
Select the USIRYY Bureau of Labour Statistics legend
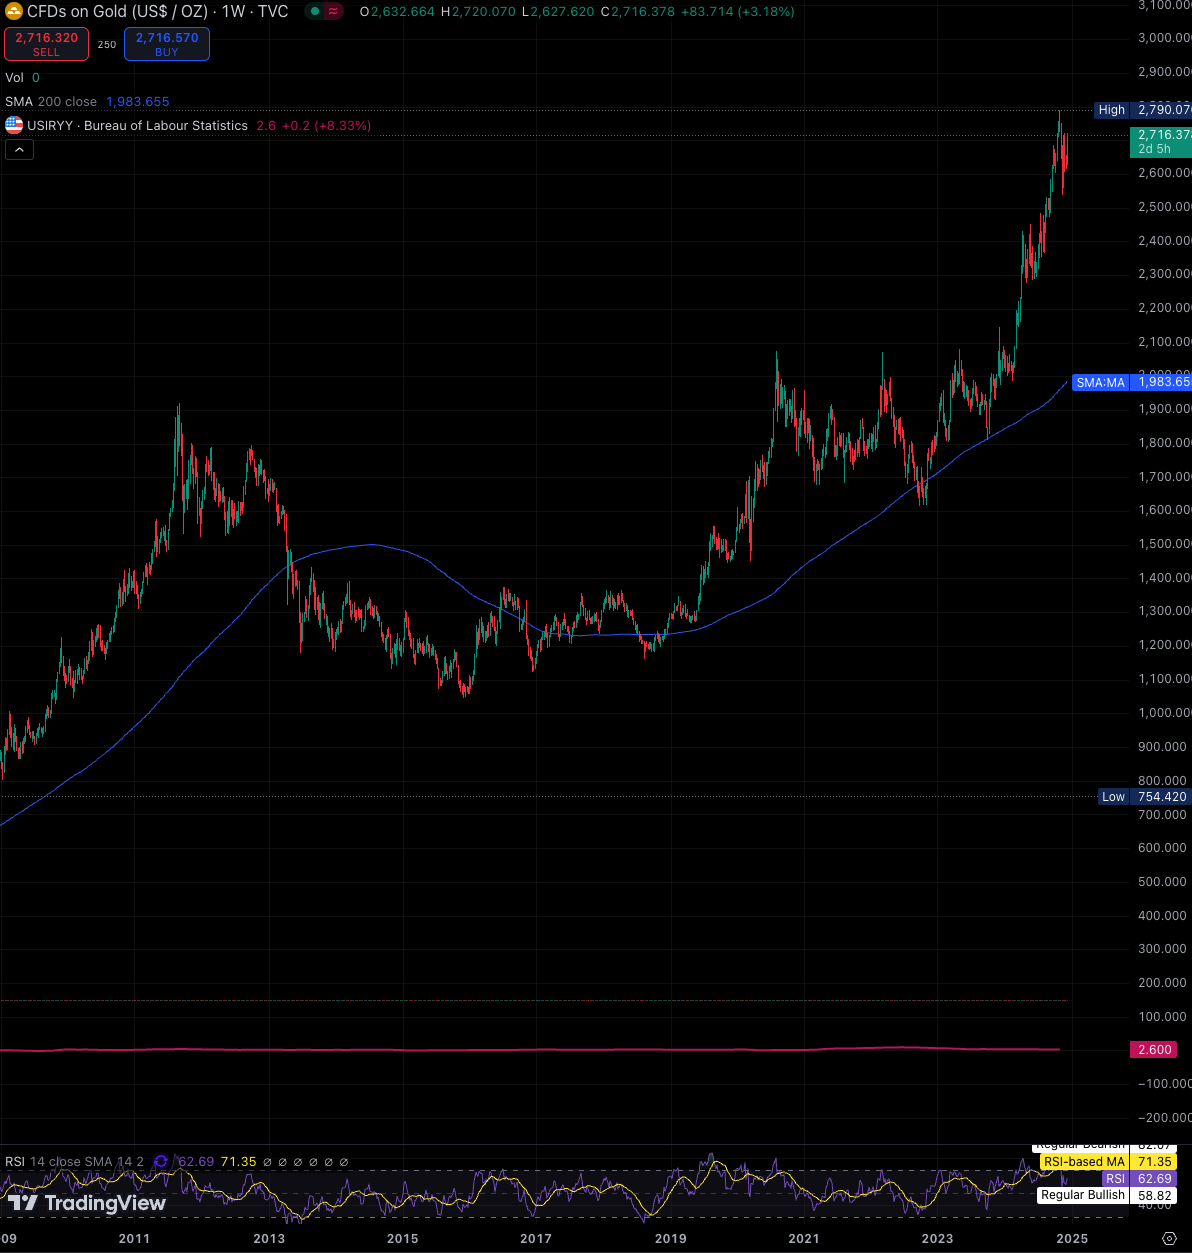pyautogui.click(x=137, y=125)
